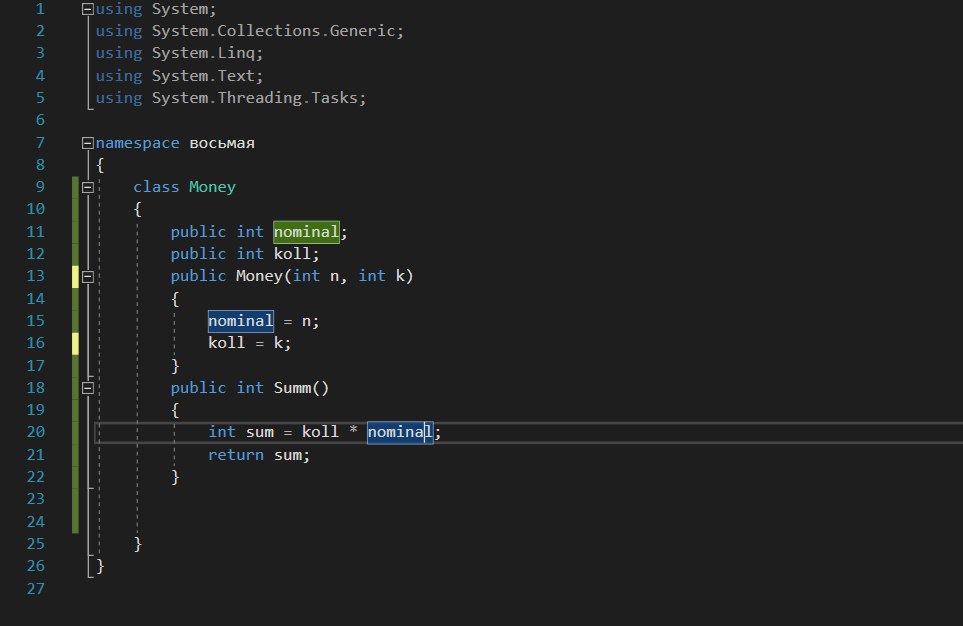
Task: Click the highlighted nominal field declaration
Action: (306, 232)
